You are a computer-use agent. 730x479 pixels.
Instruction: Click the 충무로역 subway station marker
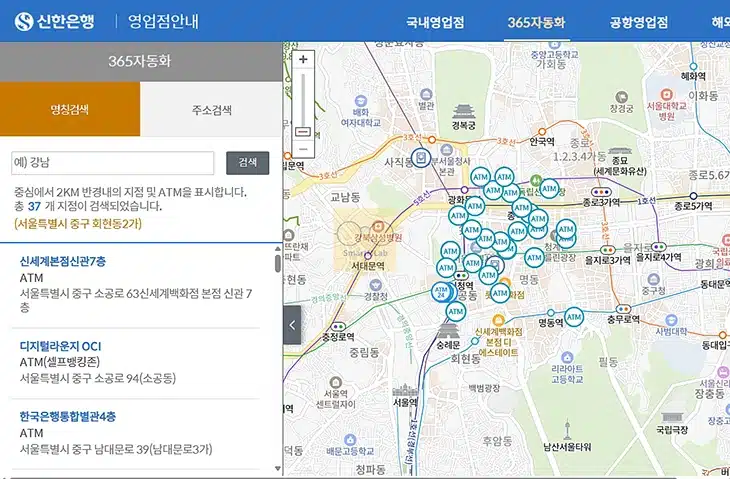623,309
